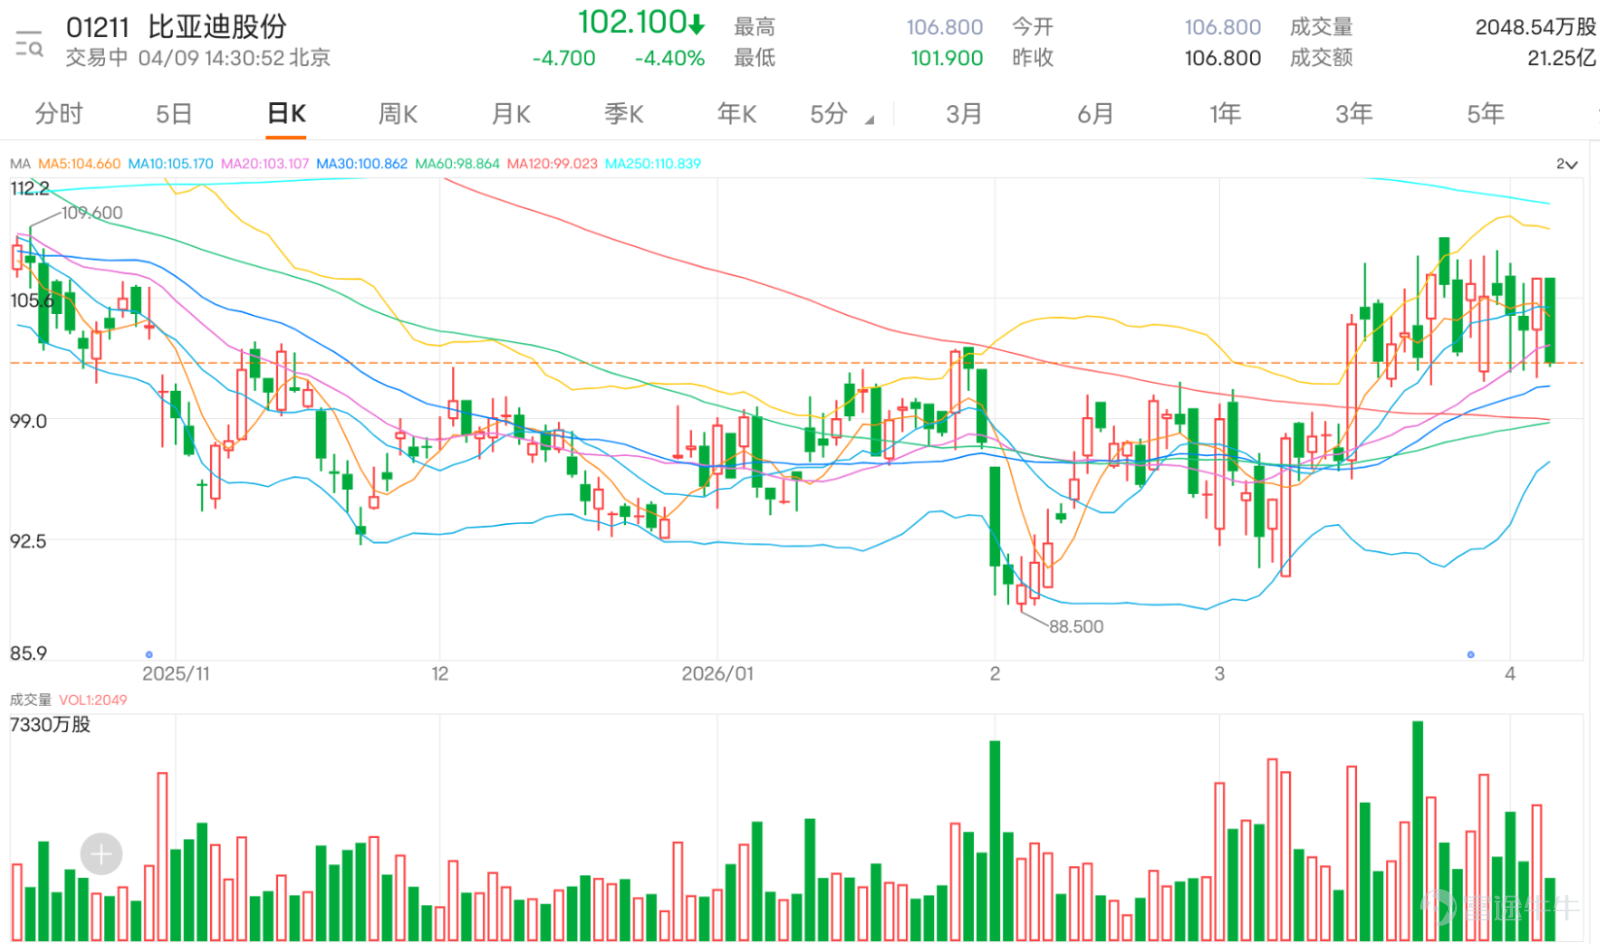
Task: Open the 5分 interval dropdown arrow
Action: [869, 120]
